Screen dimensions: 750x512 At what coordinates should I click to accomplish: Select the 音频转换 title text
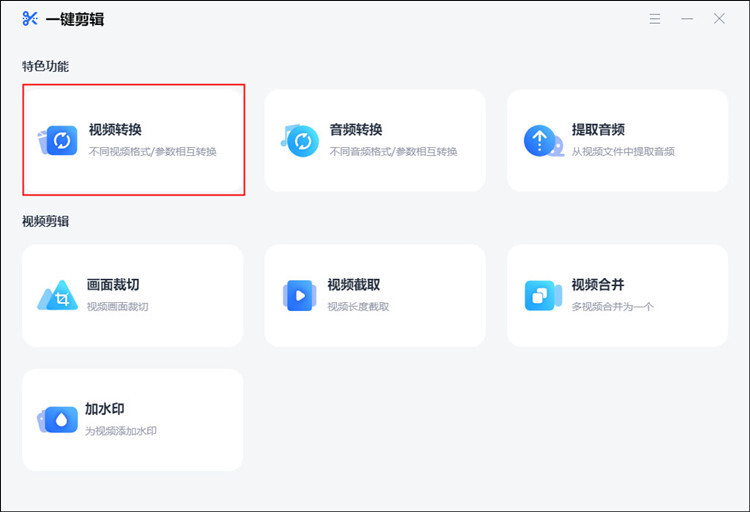click(x=356, y=130)
